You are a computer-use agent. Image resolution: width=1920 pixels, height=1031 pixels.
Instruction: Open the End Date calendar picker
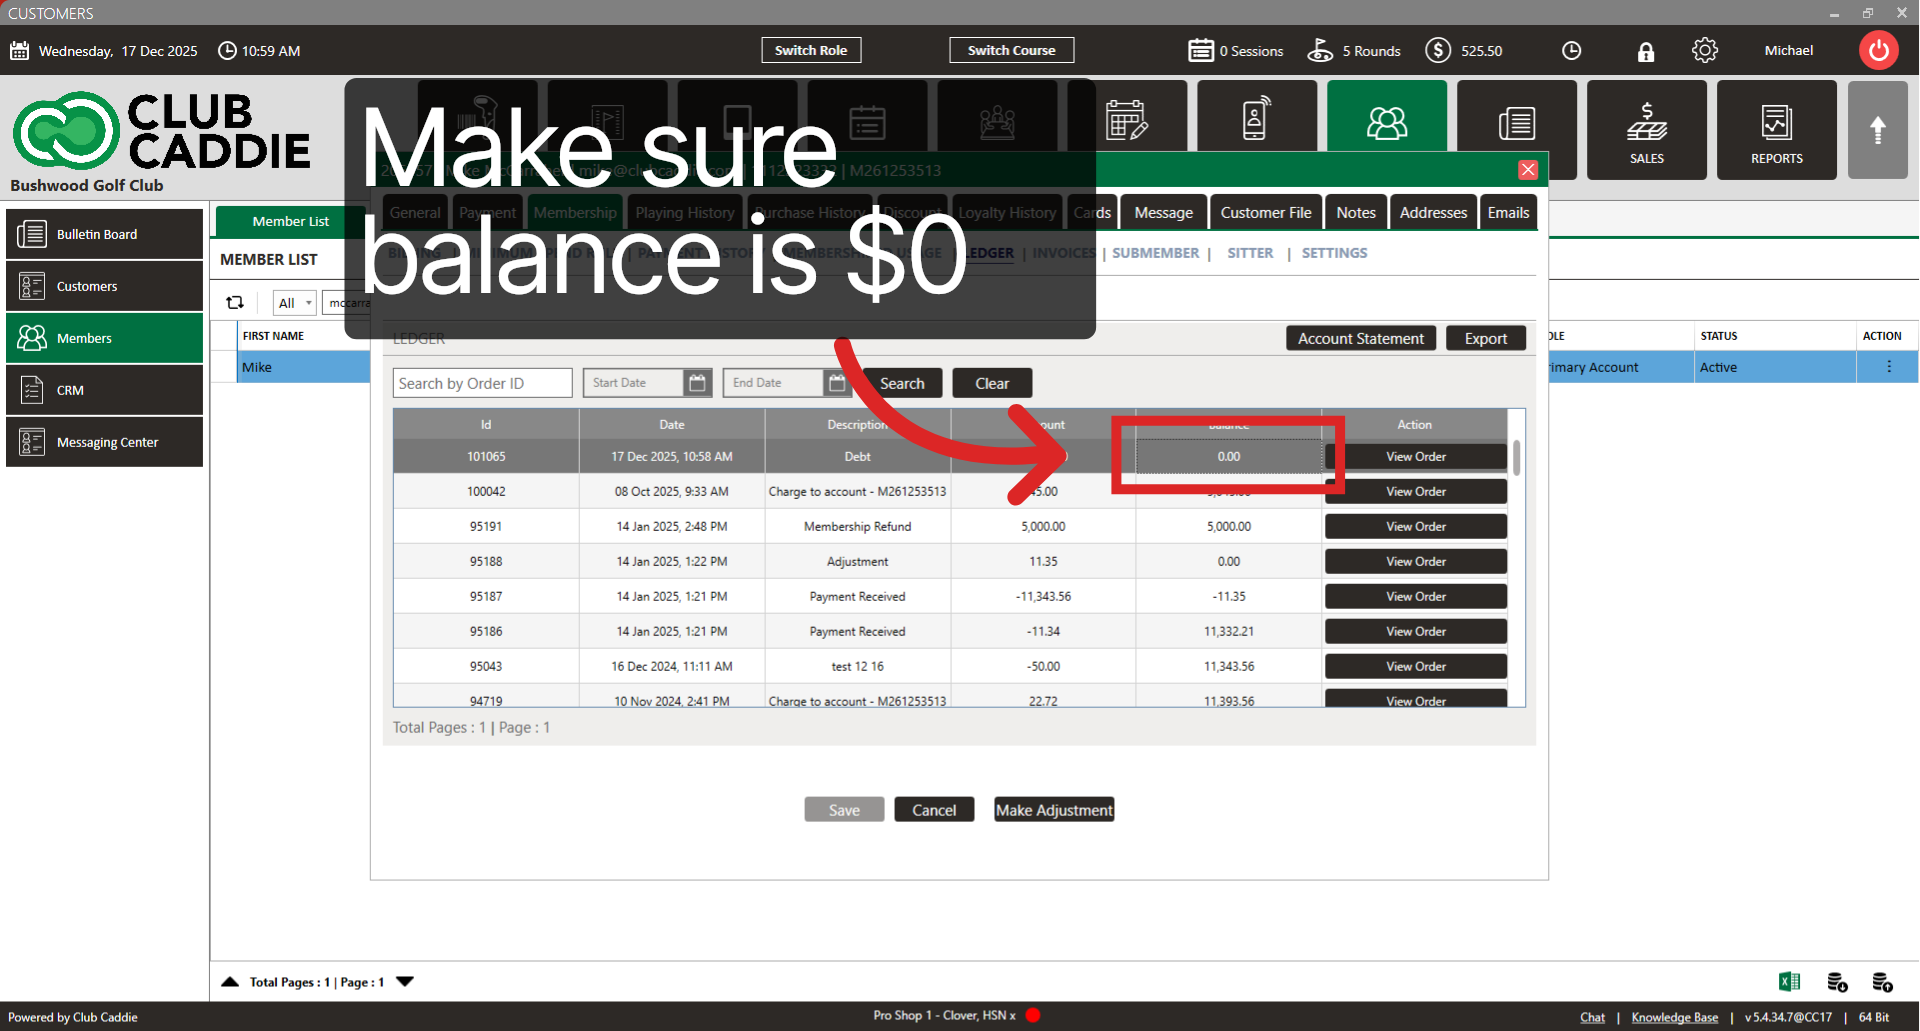(837, 382)
